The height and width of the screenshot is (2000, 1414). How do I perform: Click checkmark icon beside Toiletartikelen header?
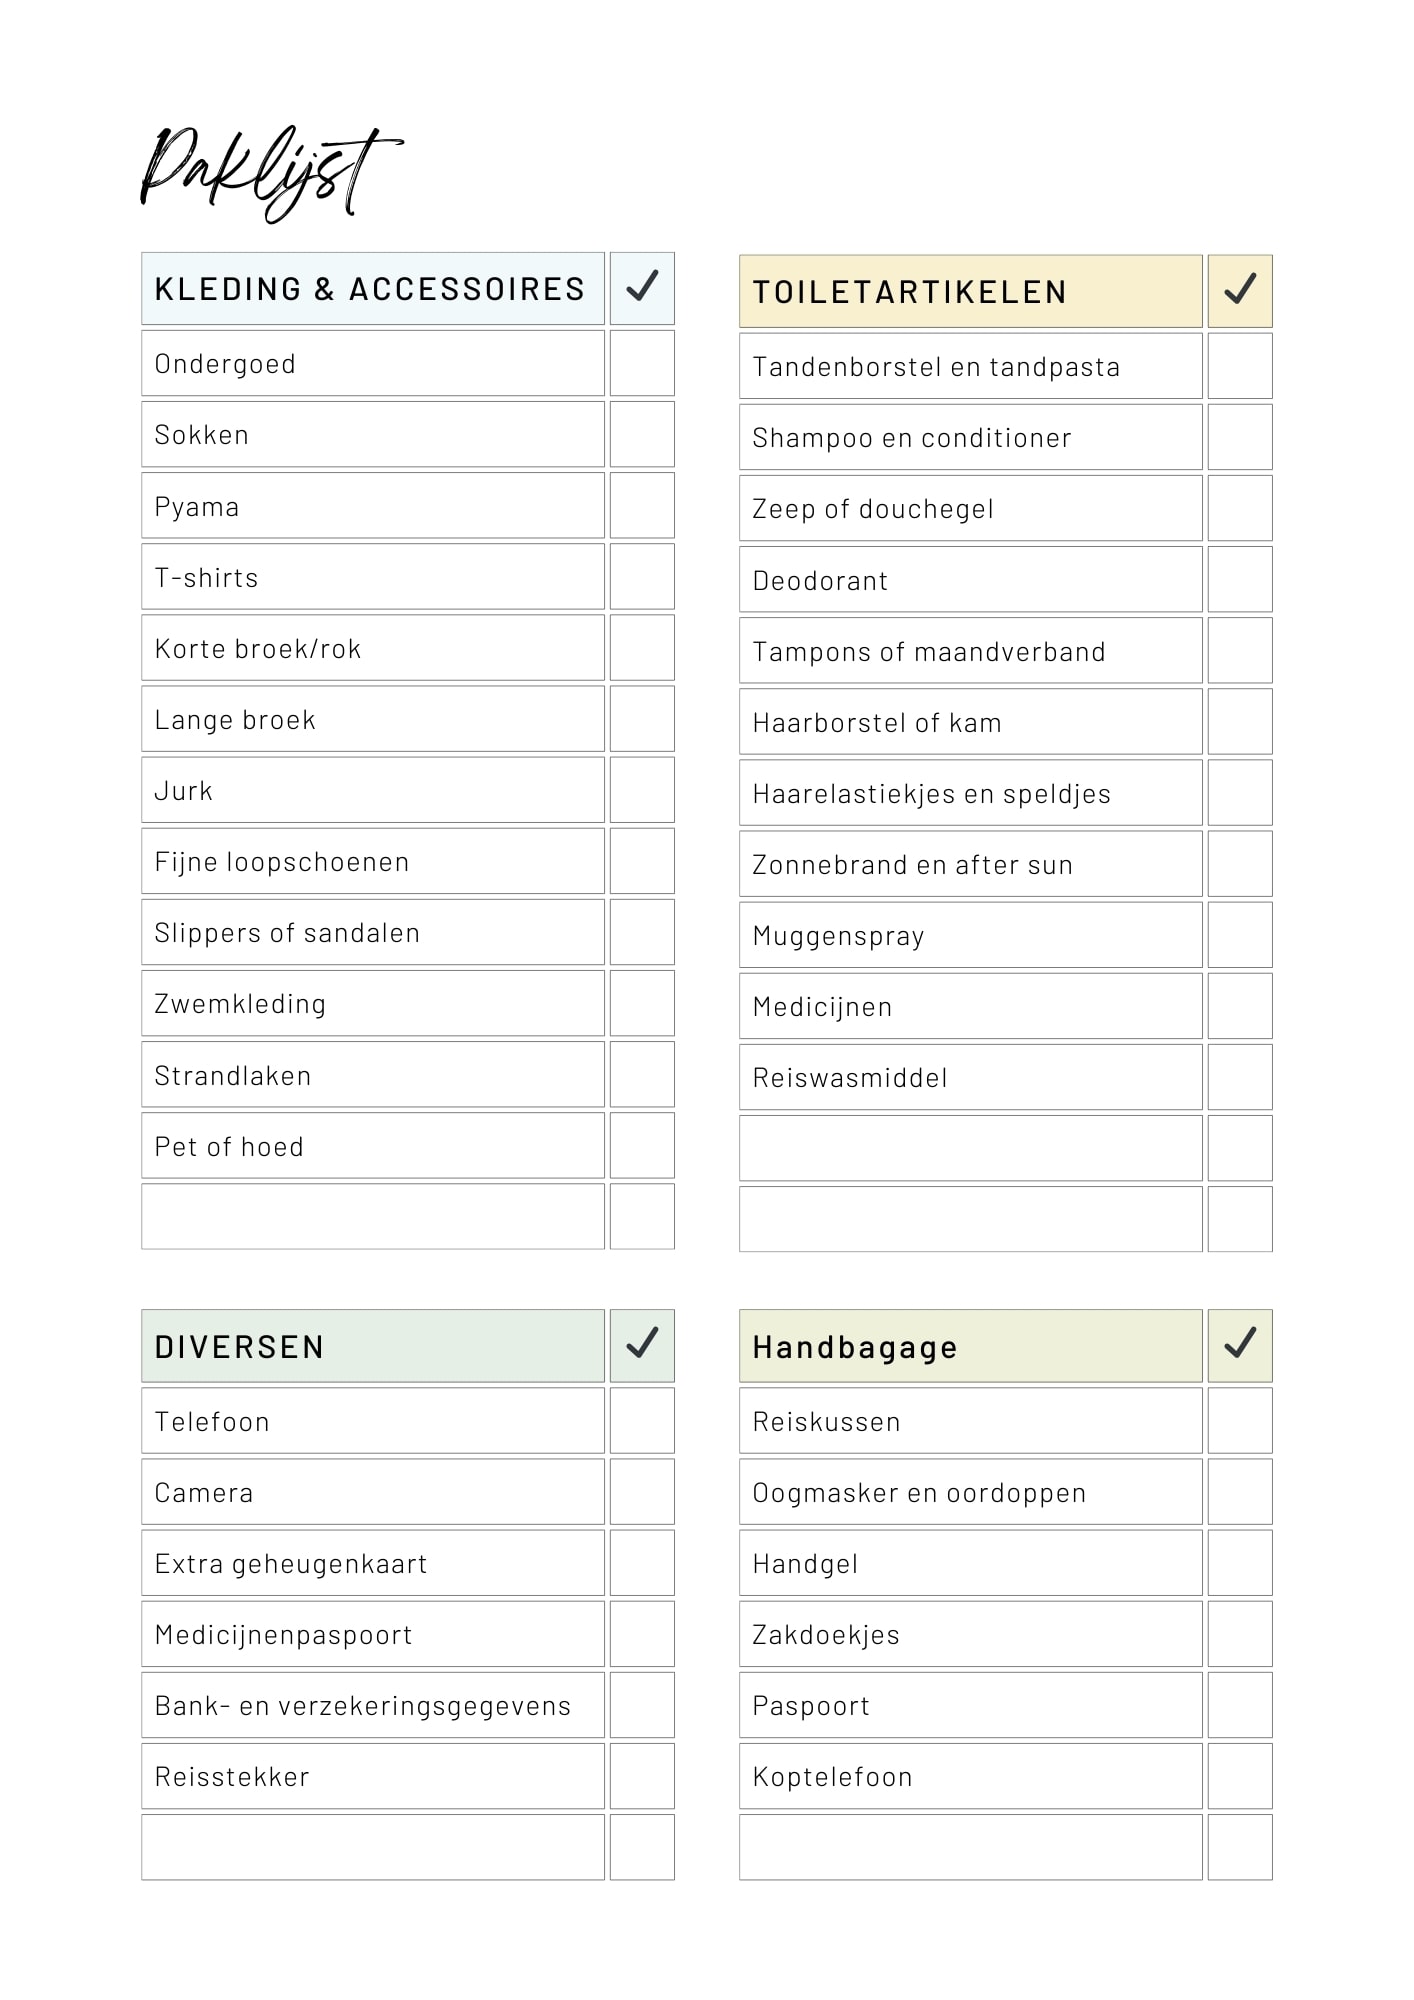coord(1240,291)
